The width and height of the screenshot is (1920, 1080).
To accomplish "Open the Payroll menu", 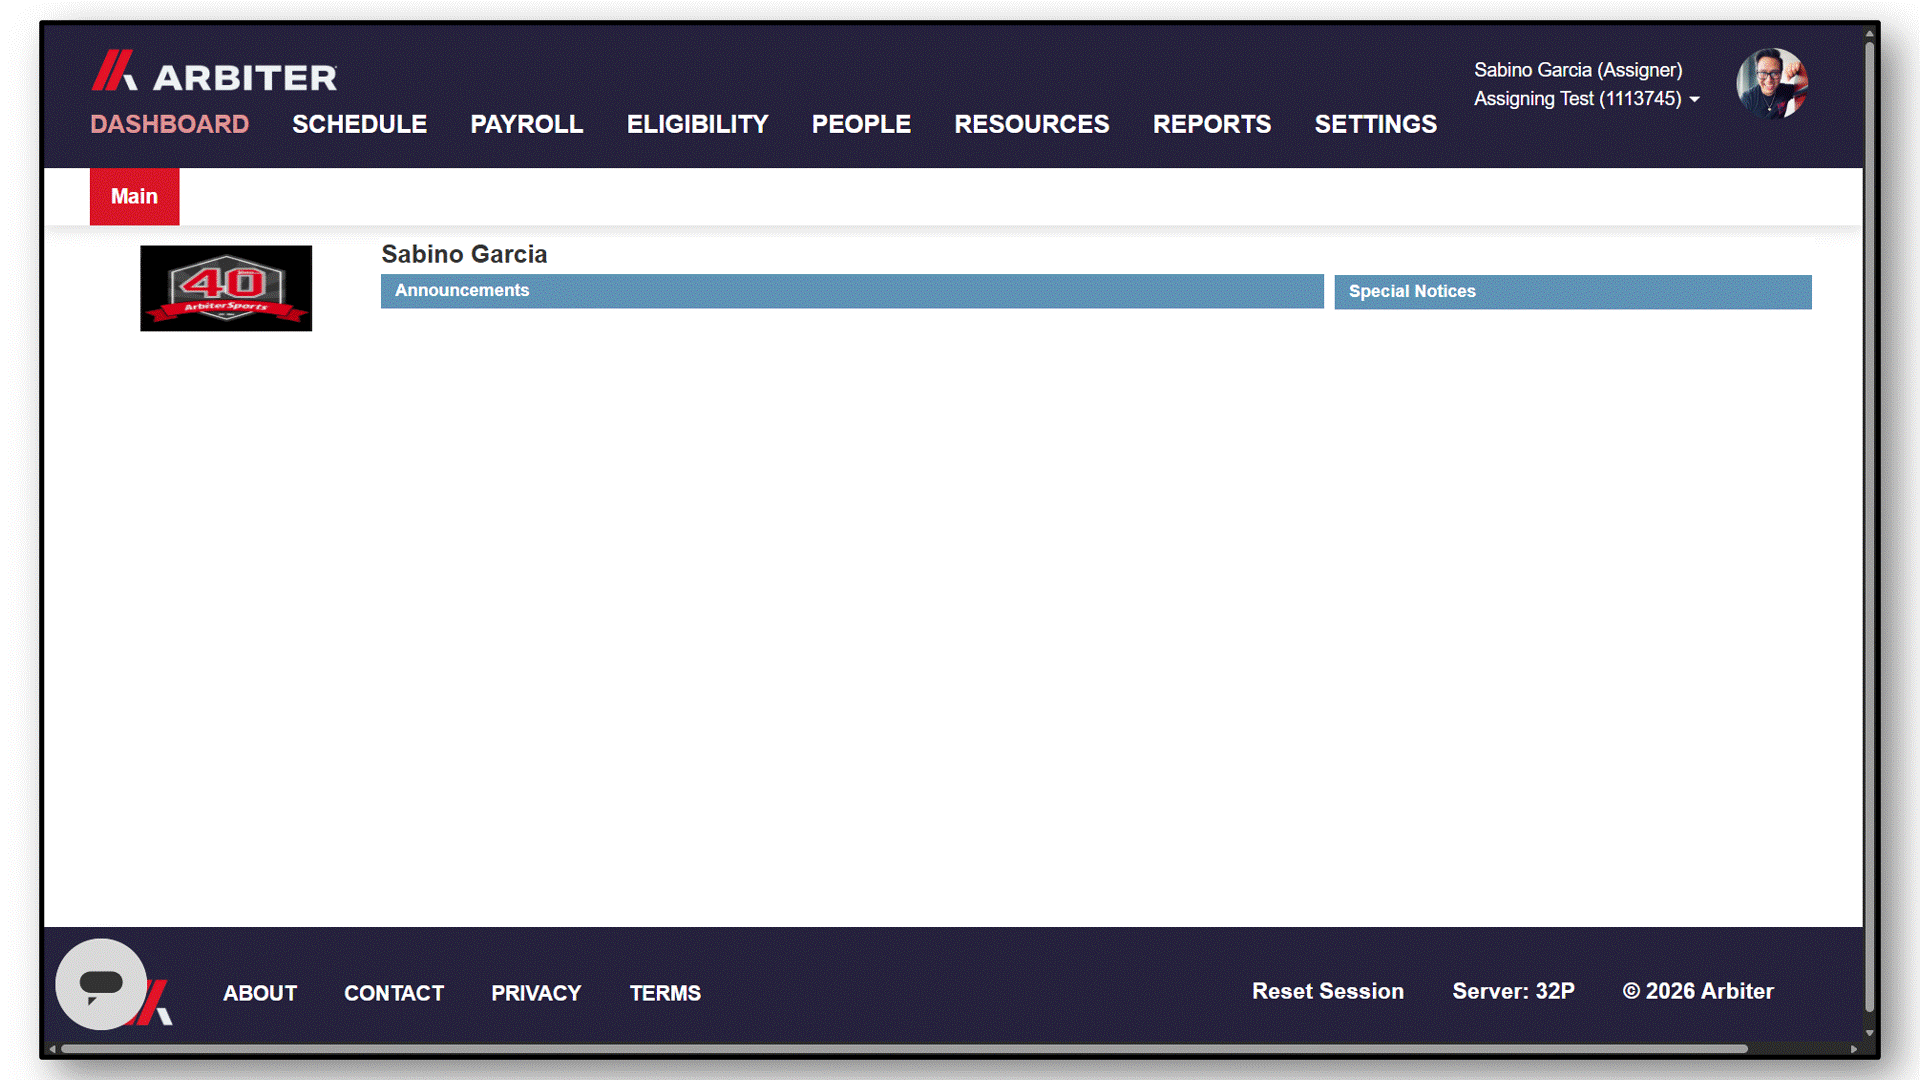I will coord(527,124).
